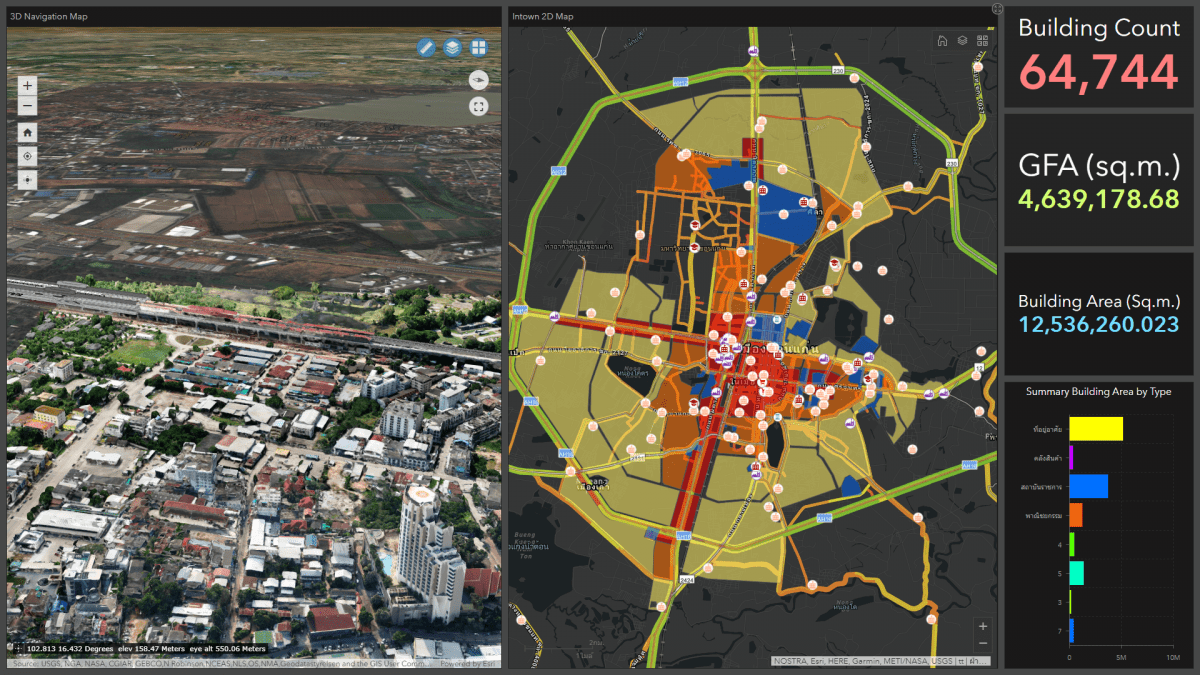Open the measurement ruler tool in 3D map

(426, 47)
